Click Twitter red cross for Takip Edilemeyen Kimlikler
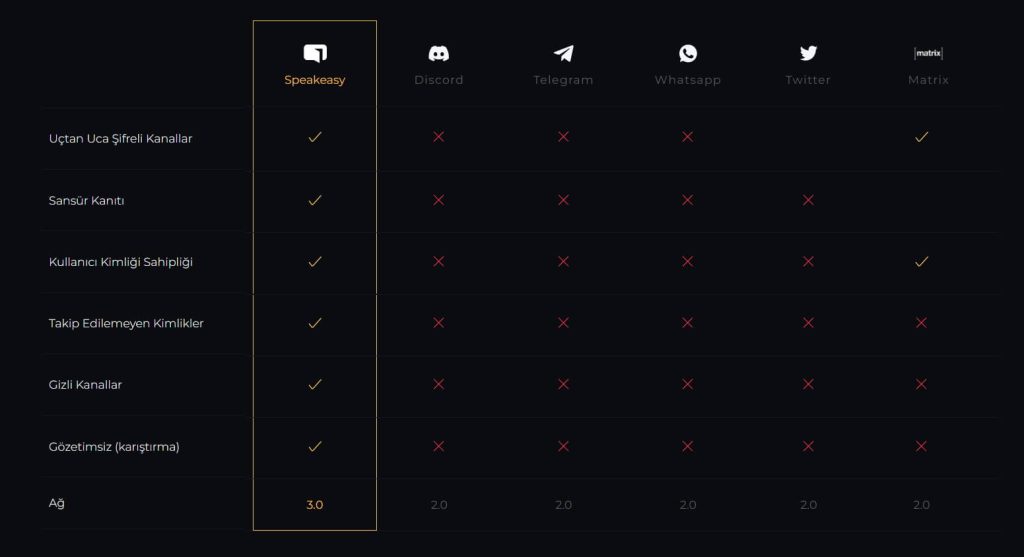Screen dimensions: 1024x557 (808, 323)
